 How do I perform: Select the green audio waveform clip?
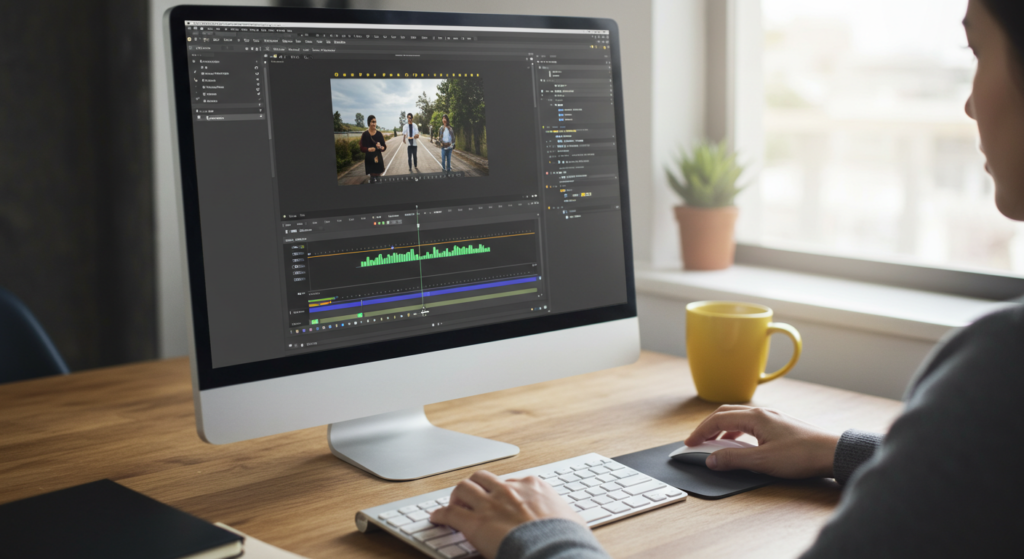[x=425, y=255]
